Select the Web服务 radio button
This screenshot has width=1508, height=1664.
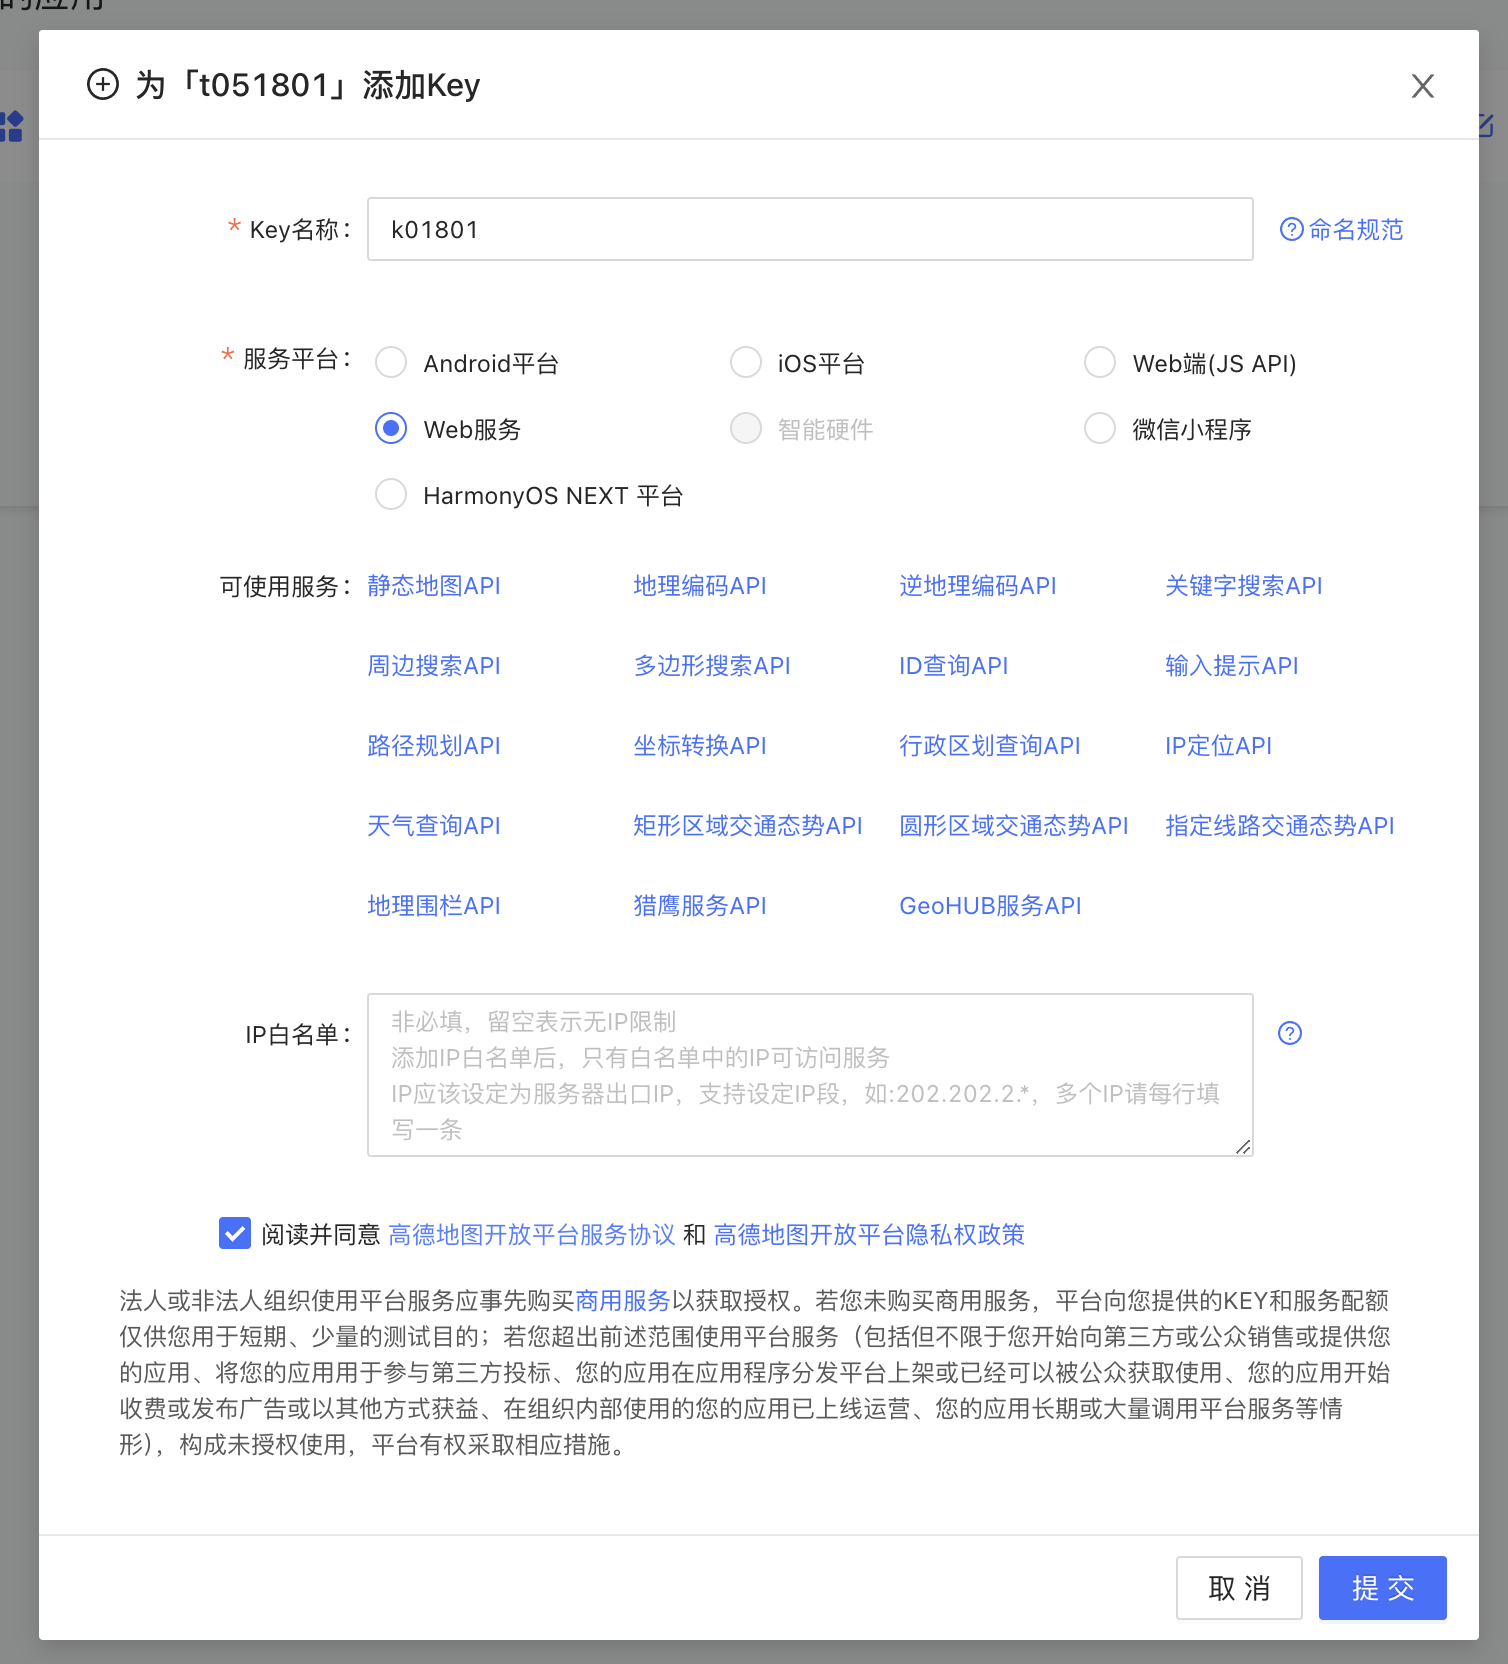pos(391,428)
